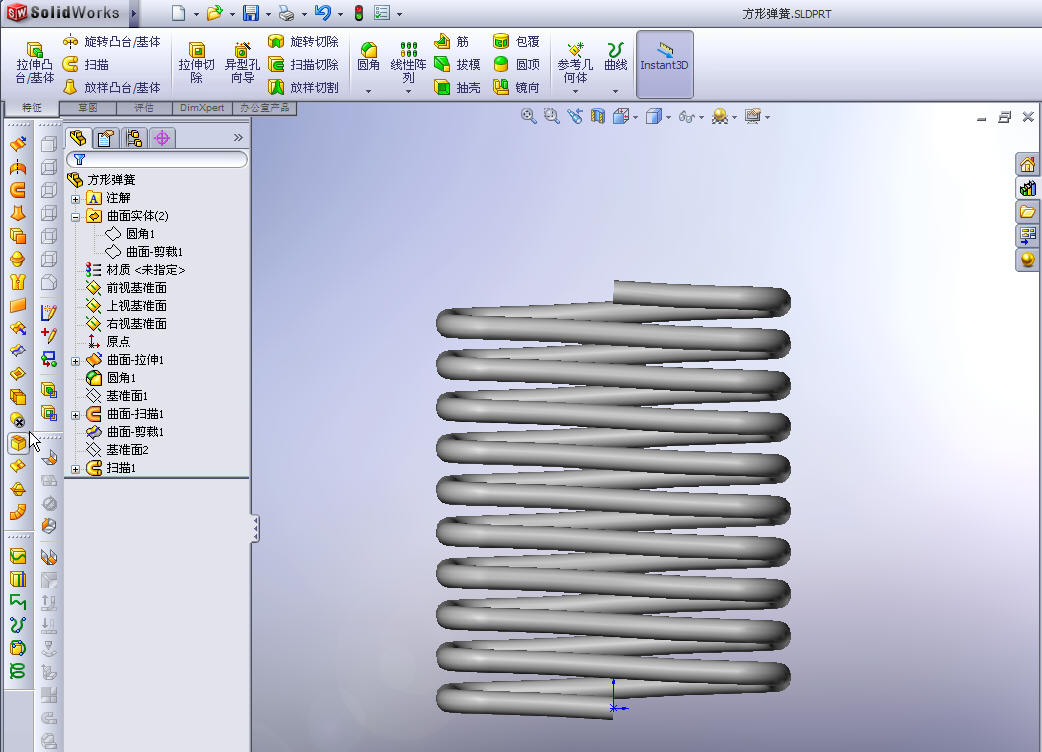1042x752 pixels.
Task: Open the ConfigurationManager tab
Action: point(134,138)
